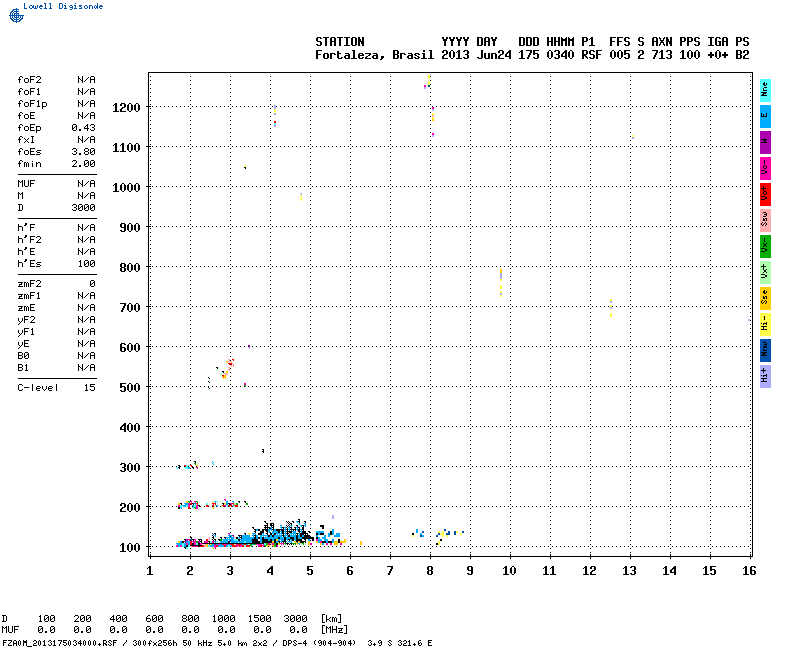Click the red Vo+ legend swatch

(x=765, y=193)
